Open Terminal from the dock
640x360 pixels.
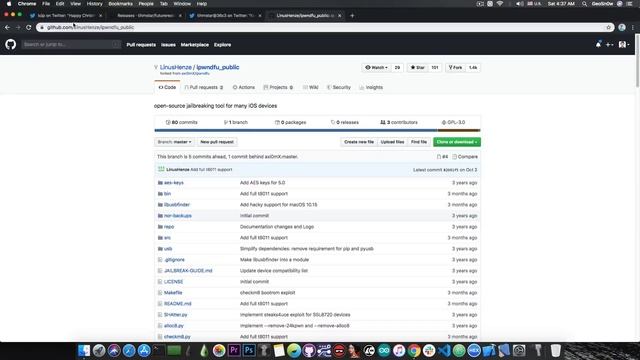[159, 351]
